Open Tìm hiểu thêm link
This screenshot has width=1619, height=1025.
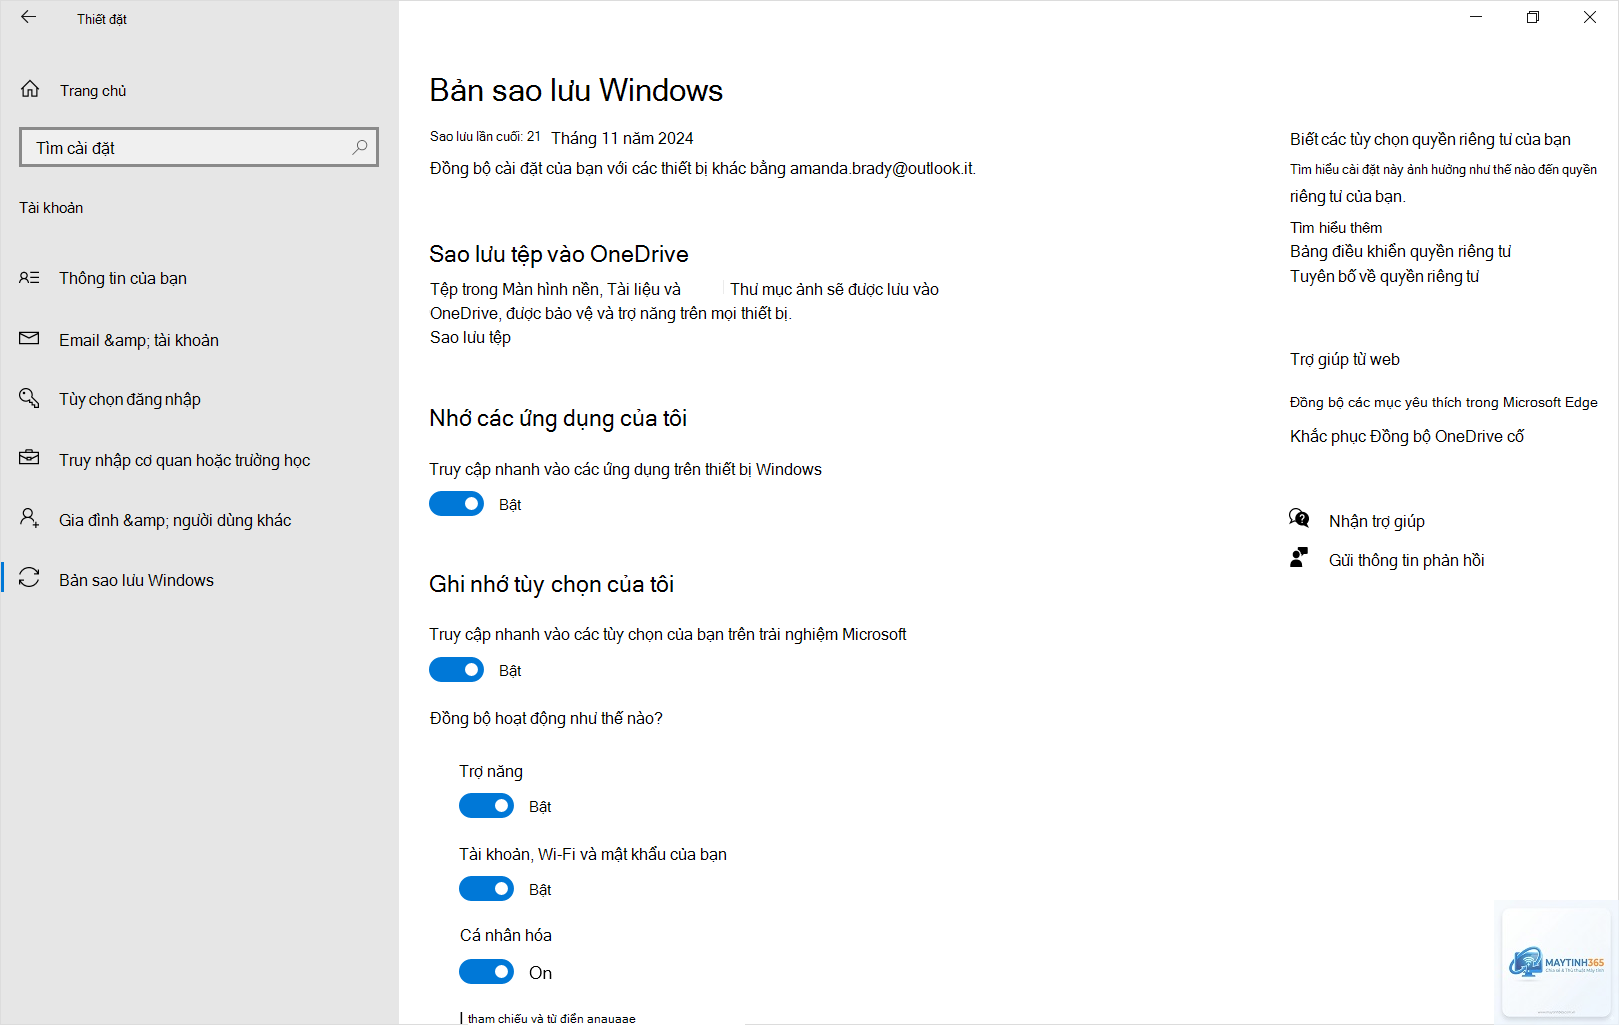coord(1336,228)
